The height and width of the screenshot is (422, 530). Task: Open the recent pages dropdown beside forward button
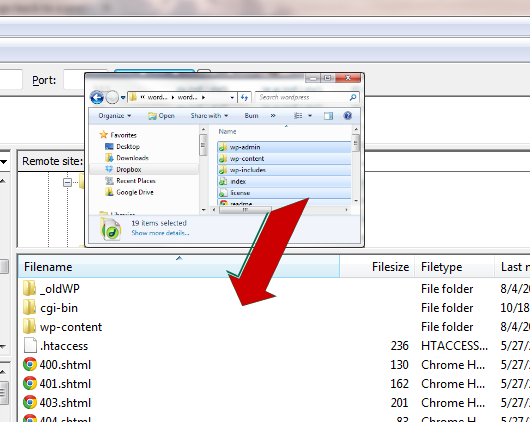pyautogui.click(x=123, y=98)
